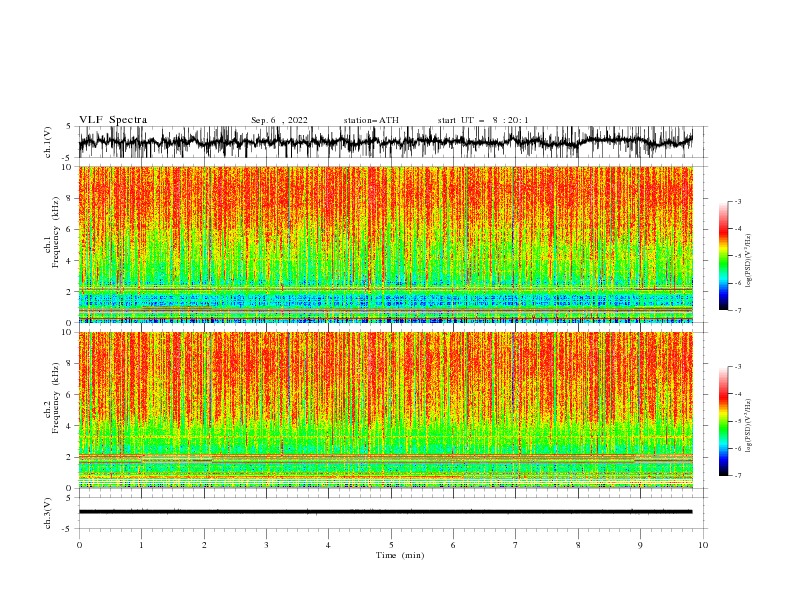Click the ch.1 waveform trace plot
Viewport: 792px width, 612px height.
pyautogui.click(x=386, y=142)
